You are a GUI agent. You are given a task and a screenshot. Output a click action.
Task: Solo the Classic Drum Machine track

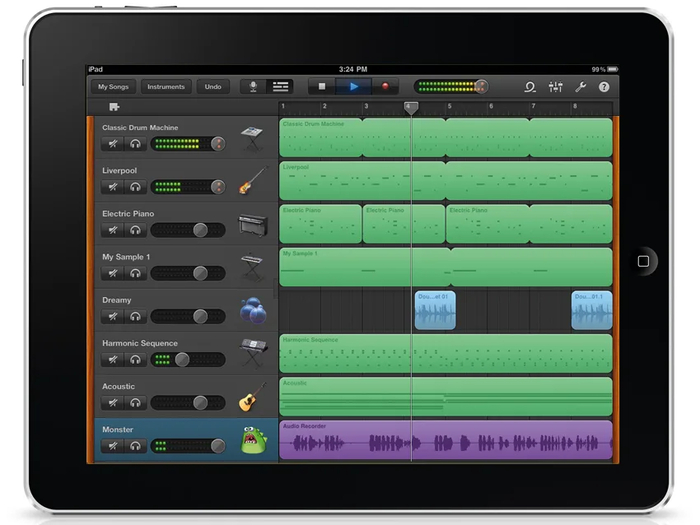pyautogui.click(x=135, y=144)
